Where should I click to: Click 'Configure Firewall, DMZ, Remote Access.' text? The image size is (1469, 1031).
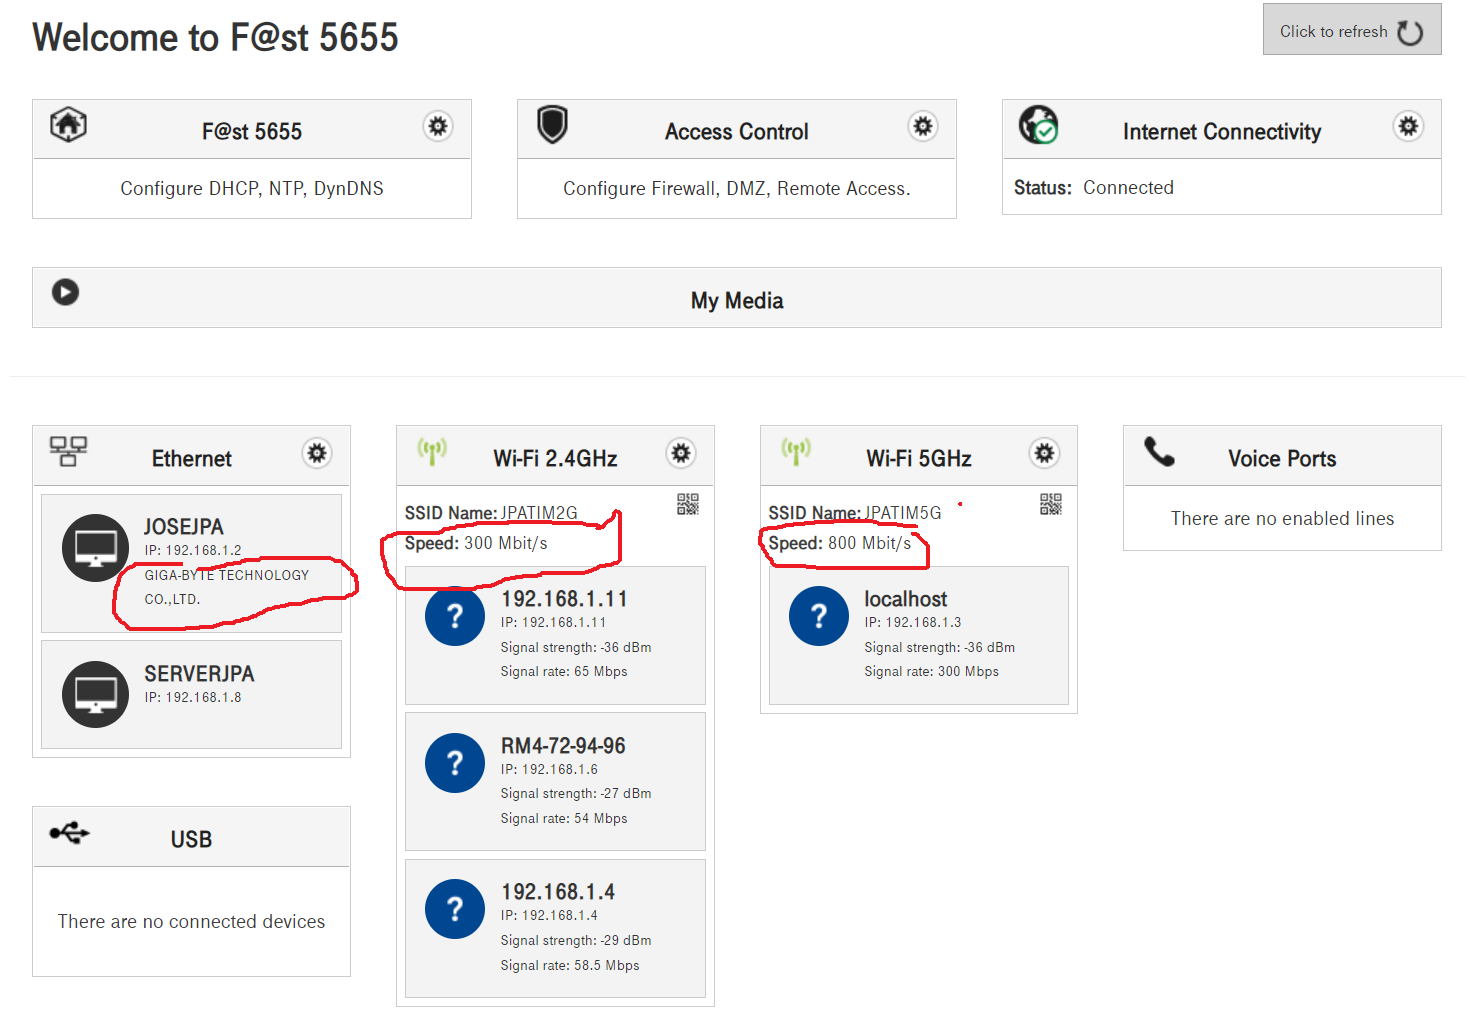(x=737, y=189)
